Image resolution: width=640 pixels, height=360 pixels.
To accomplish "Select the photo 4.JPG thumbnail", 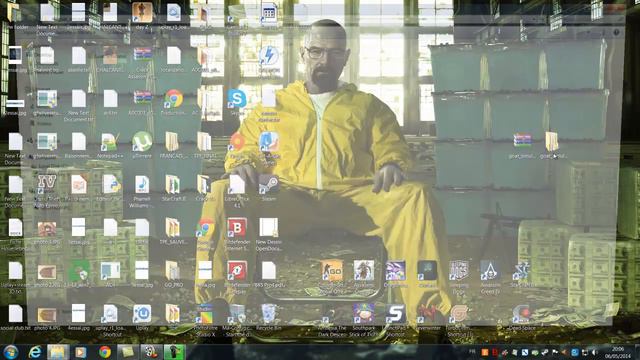I will (x=47, y=315).
